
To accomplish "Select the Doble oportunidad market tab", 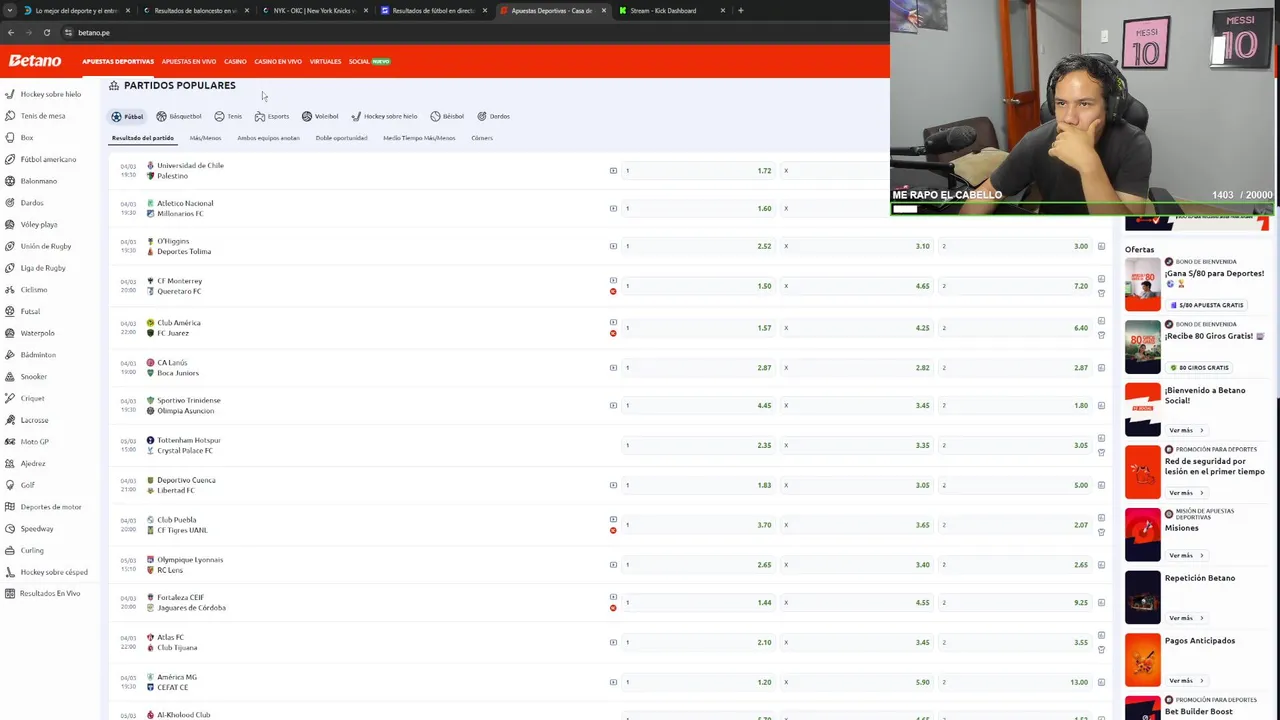I will [341, 138].
